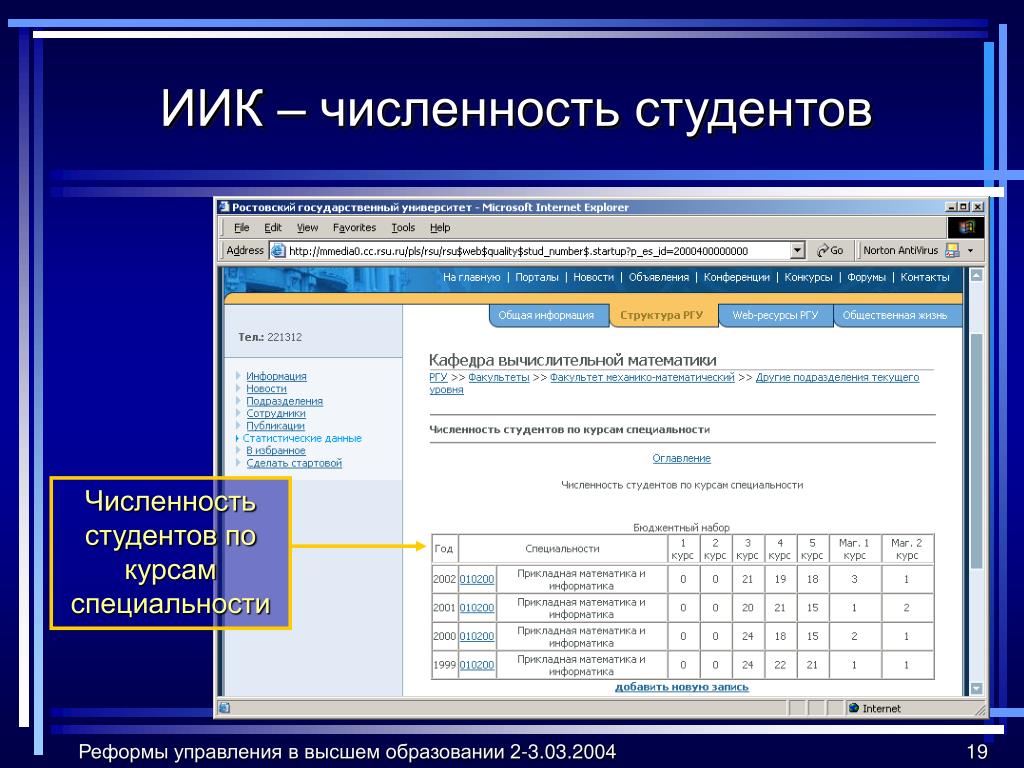1024x768 pixels.
Task: Expand the address bar dropdown arrow
Action: point(797,251)
